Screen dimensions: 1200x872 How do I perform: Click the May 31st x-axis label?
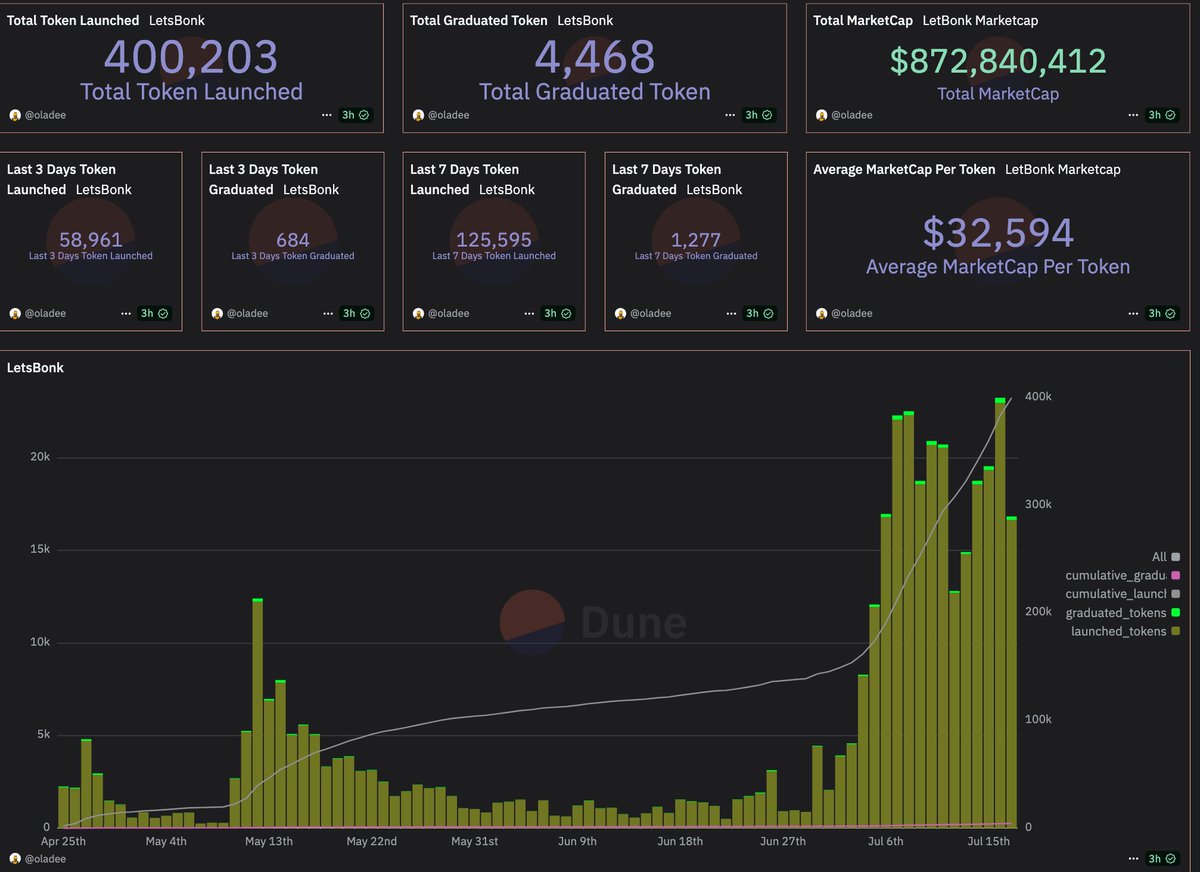click(475, 841)
